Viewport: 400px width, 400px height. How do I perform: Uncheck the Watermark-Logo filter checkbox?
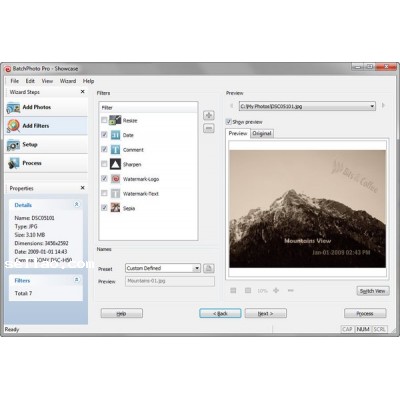pos(104,178)
